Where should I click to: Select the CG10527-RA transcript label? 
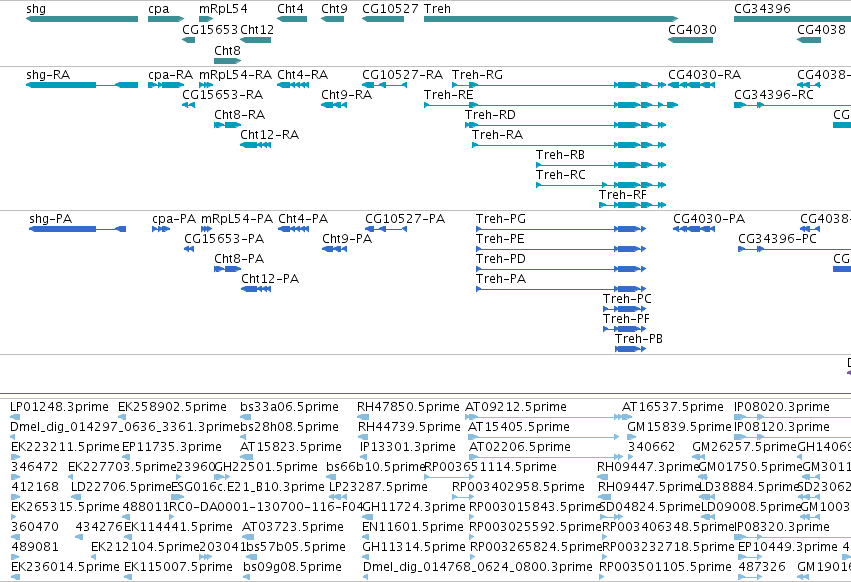[402, 75]
